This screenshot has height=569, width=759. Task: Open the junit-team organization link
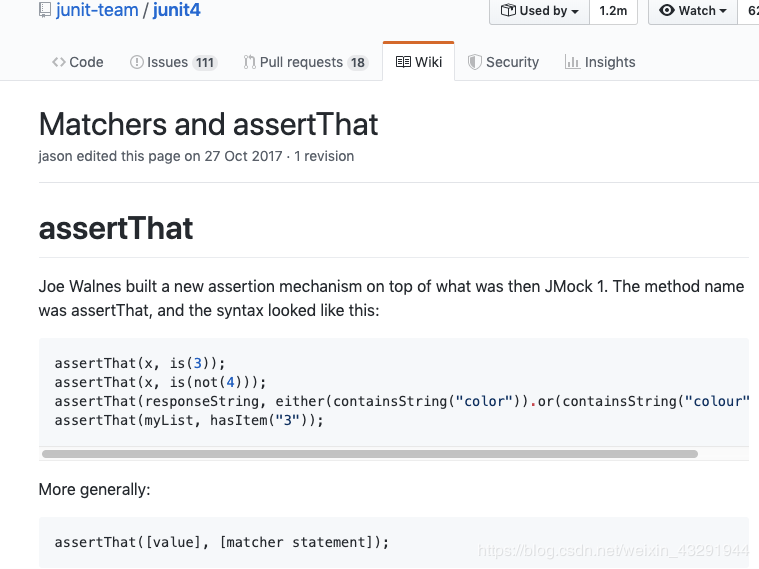pos(97,10)
